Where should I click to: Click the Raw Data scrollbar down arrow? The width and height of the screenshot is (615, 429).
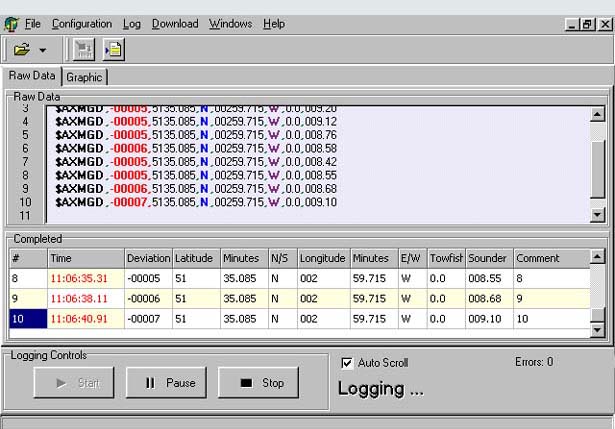click(597, 214)
